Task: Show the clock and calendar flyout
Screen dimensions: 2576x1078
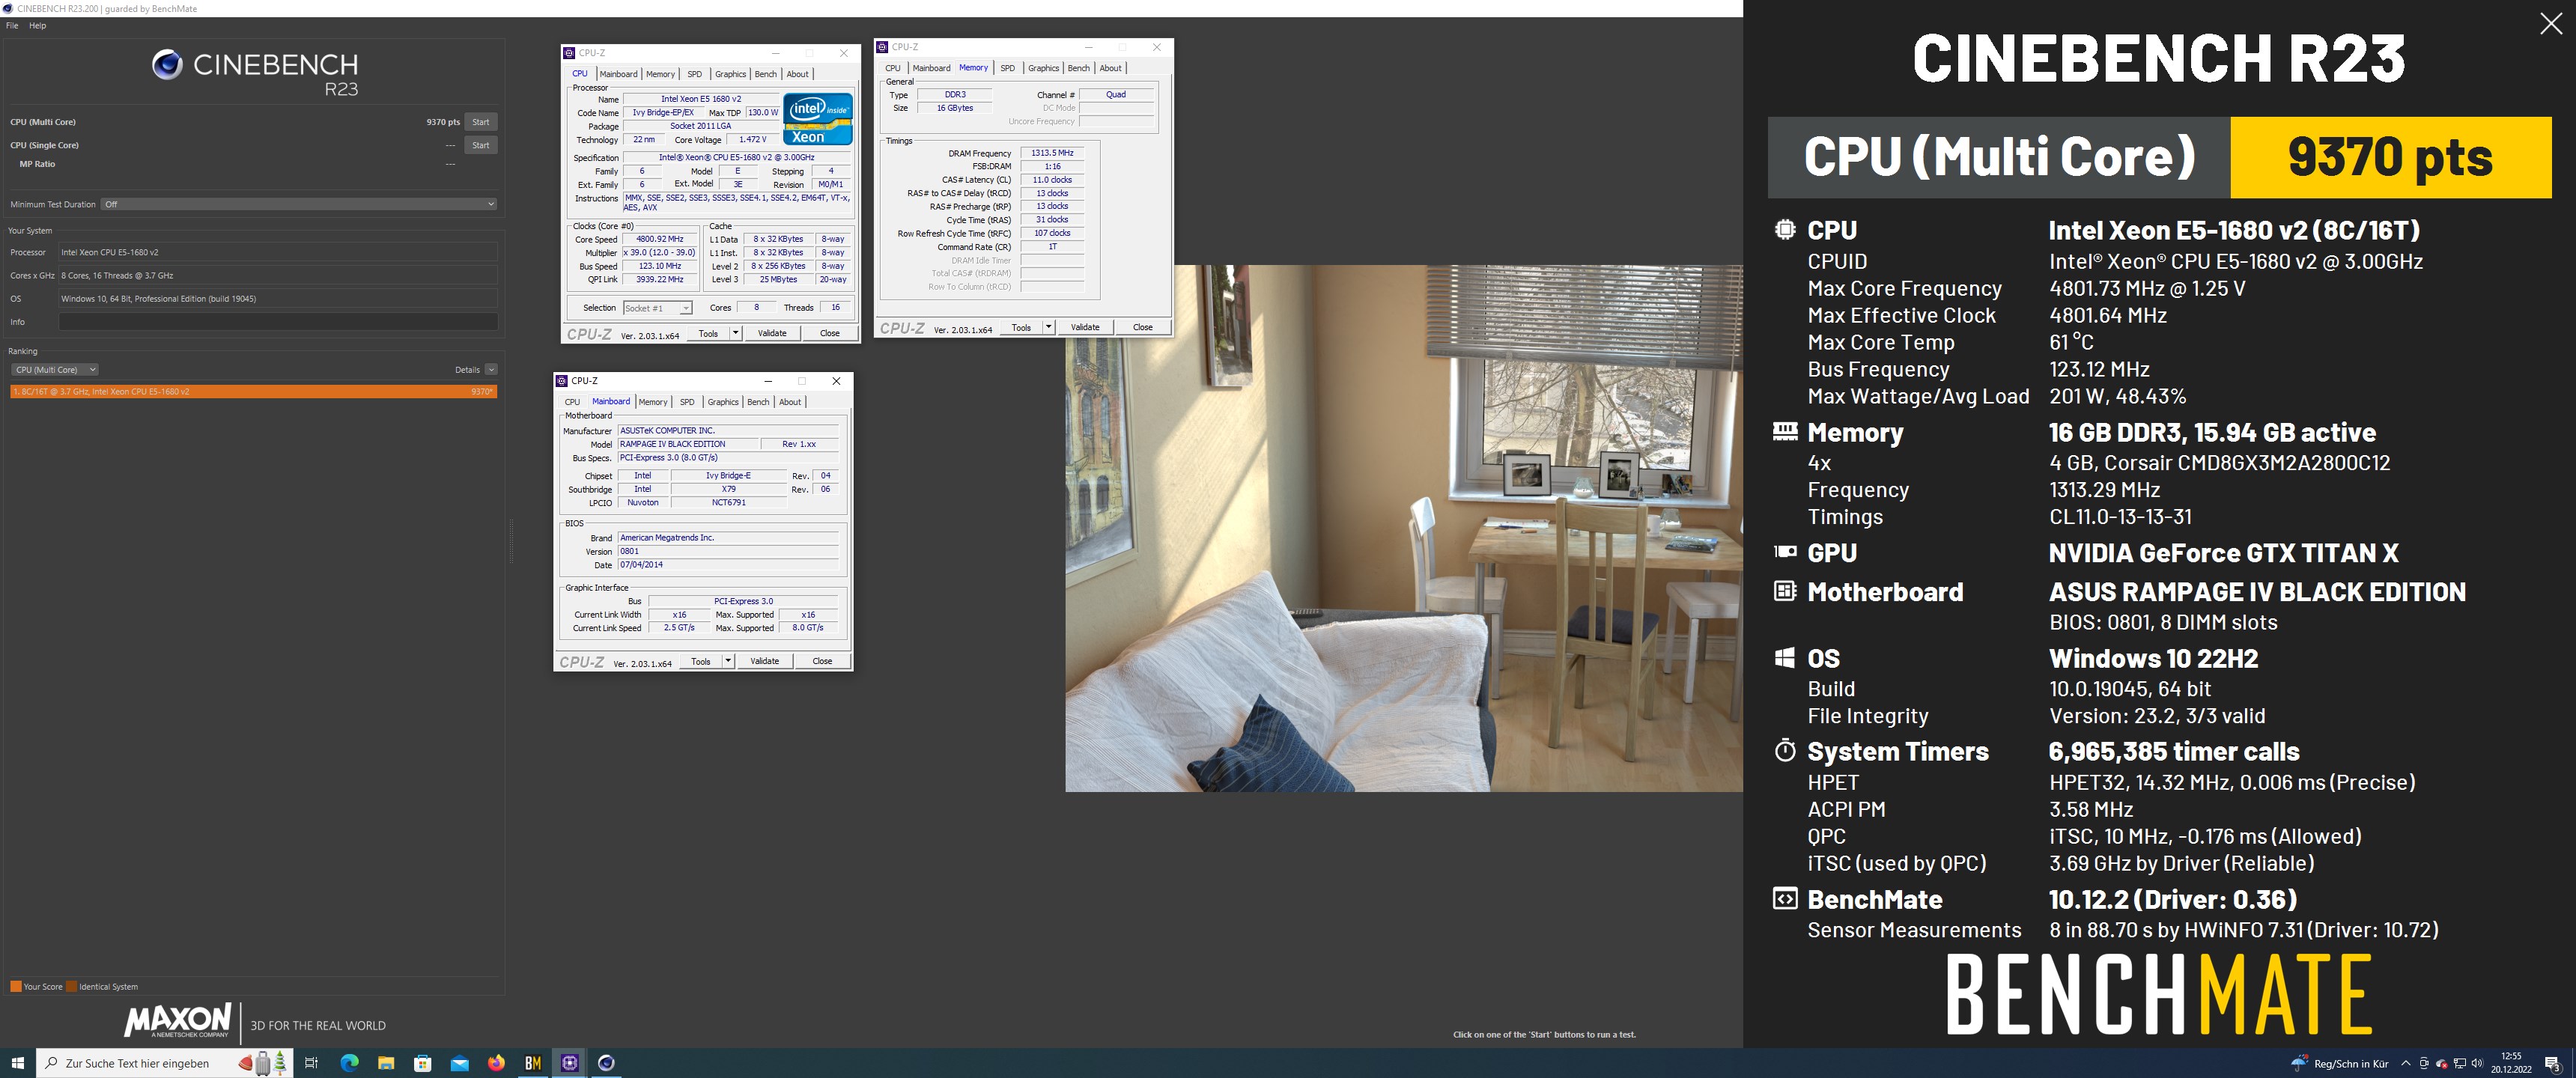Action: (2512, 1063)
